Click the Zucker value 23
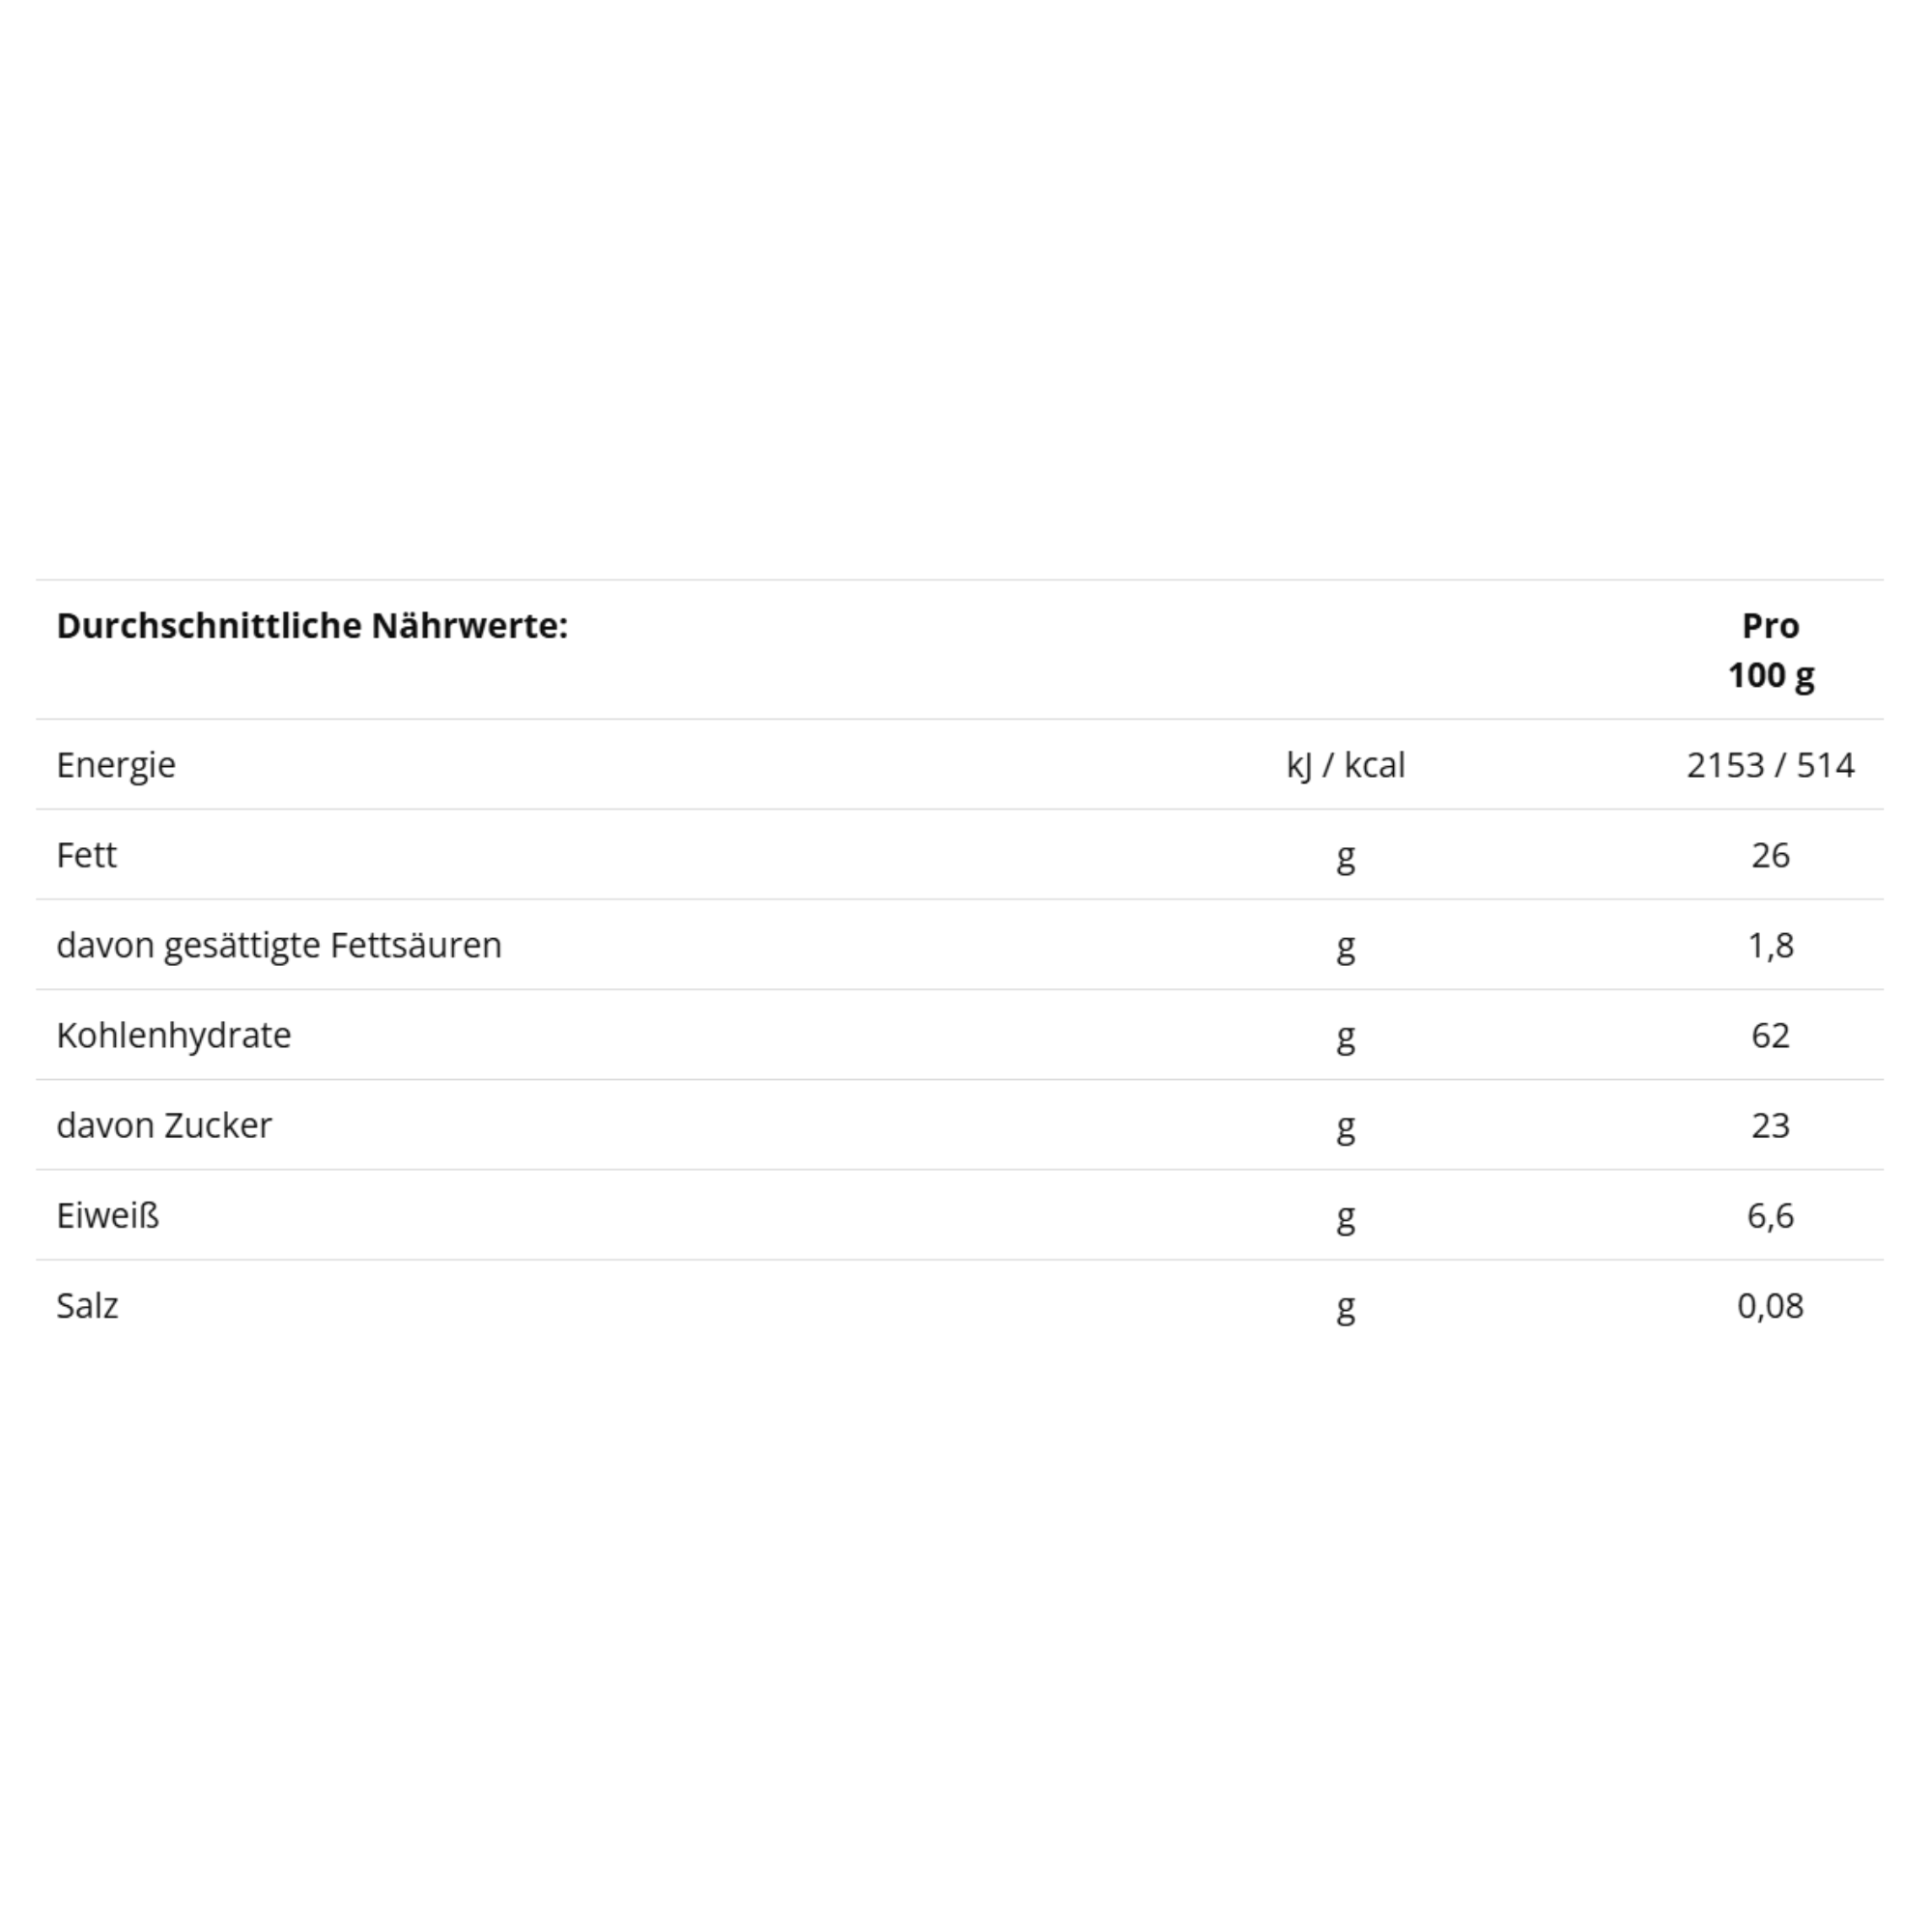This screenshot has height=1932, width=1932. click(1770, 1126)
